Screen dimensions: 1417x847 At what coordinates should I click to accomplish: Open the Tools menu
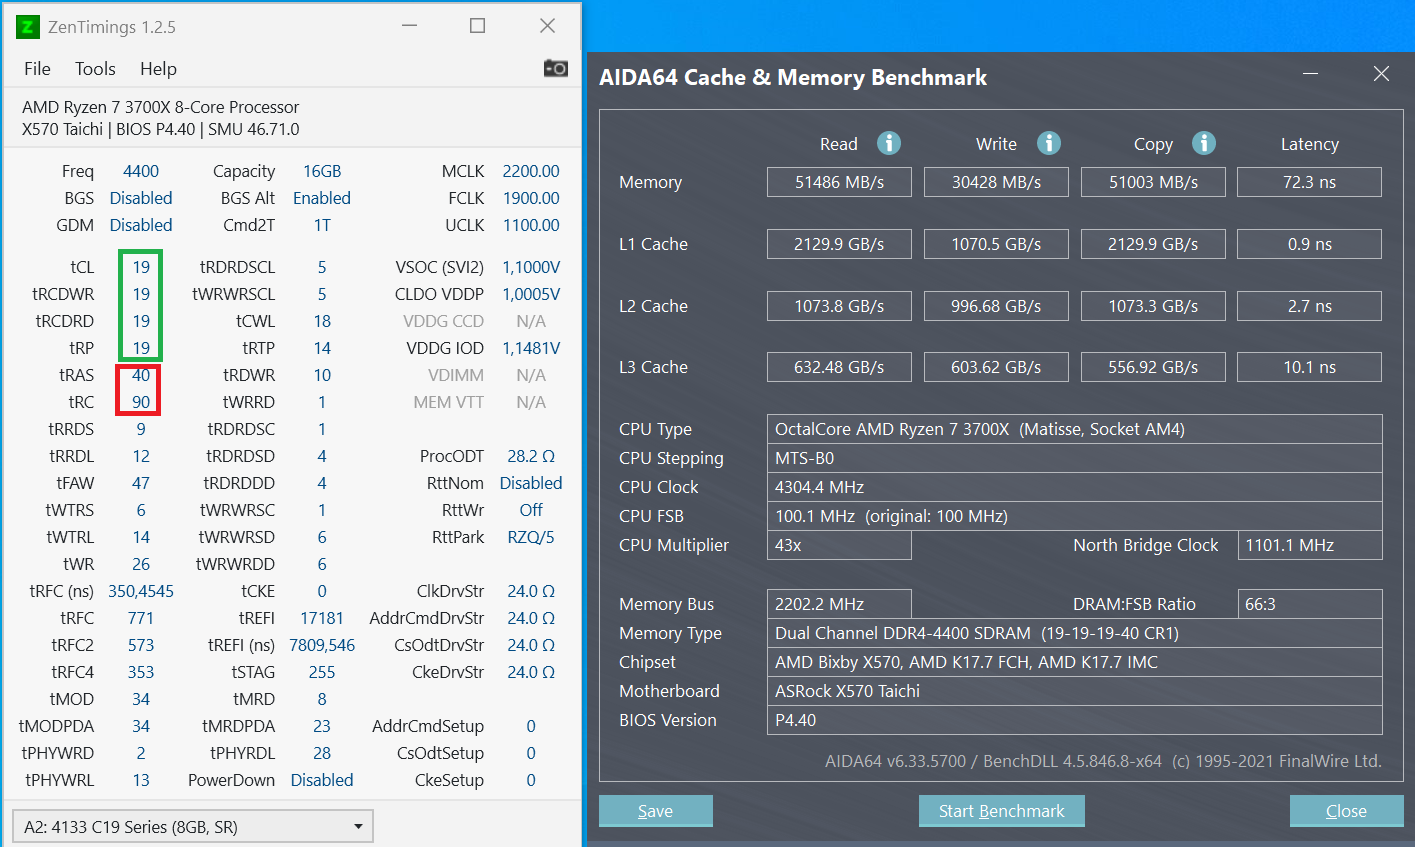(95, 69)
